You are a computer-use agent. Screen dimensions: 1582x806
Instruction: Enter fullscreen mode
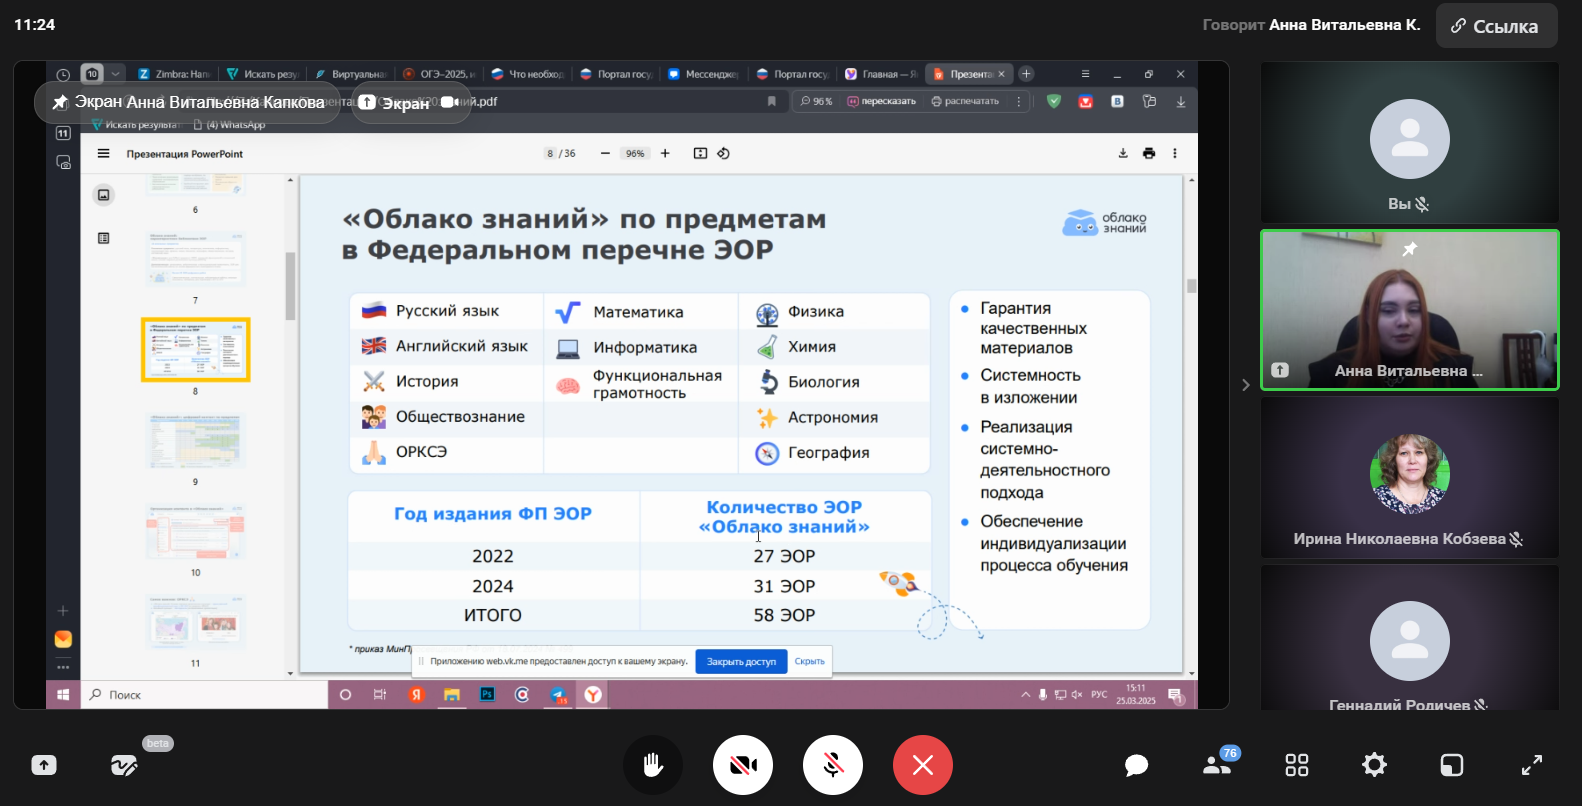click(1531, 765)
